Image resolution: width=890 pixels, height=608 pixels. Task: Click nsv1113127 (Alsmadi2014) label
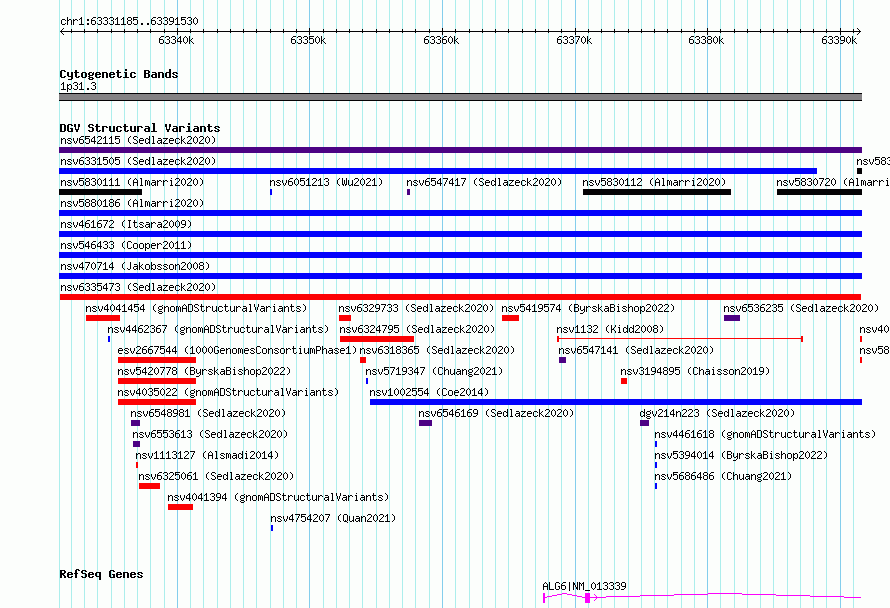pyautogui.click(x=207, y=455)
